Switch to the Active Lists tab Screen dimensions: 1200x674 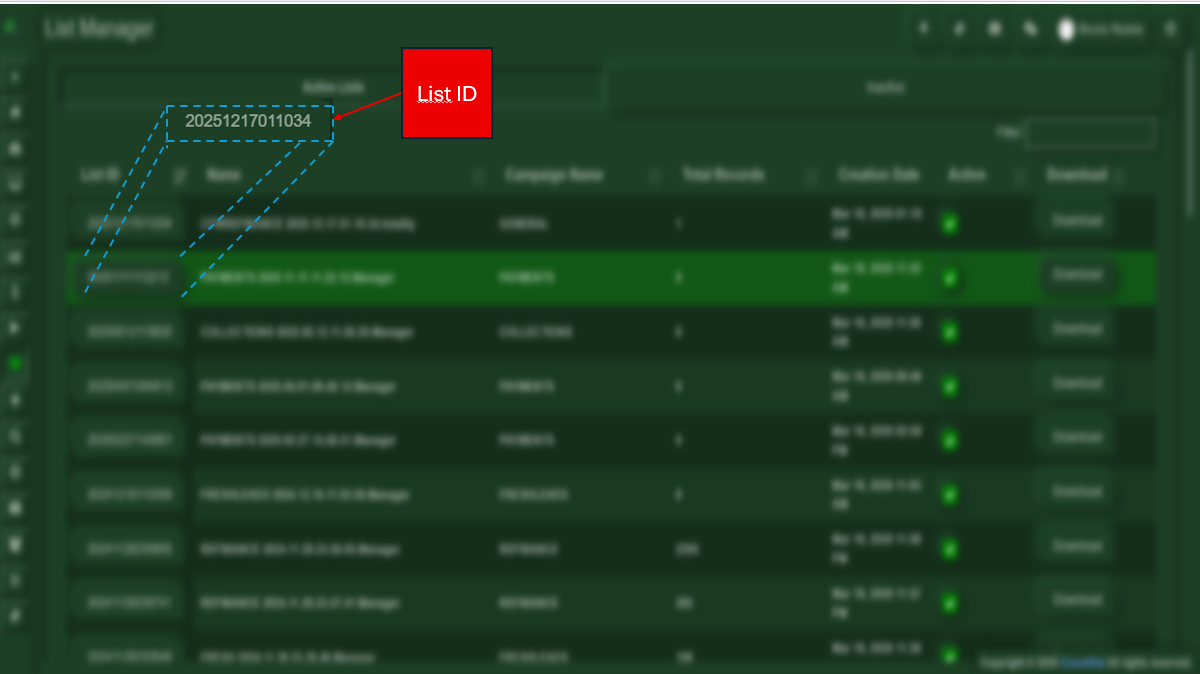[333, 87]
